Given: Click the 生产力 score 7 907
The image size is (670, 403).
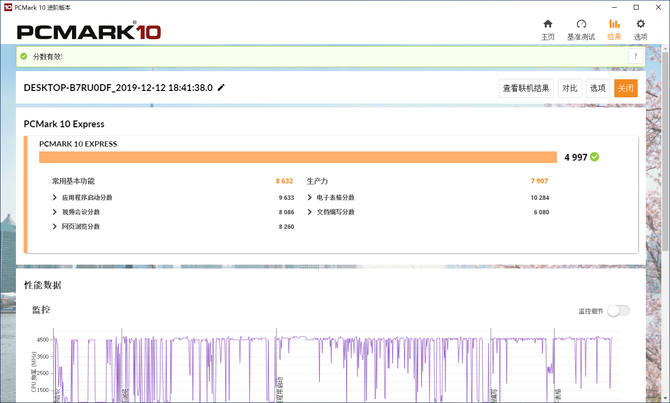Looking at the screenshot, I should click(x=539, y=181).
